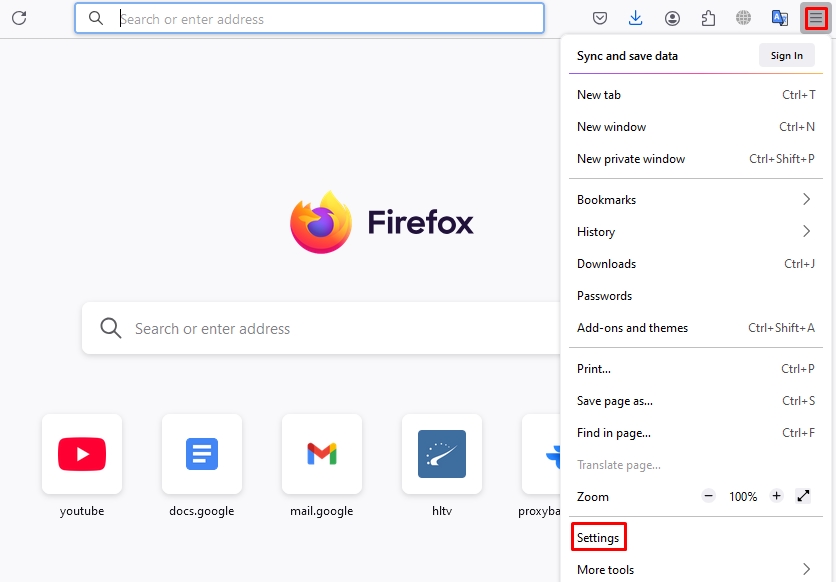
Task: Choose New window in the menu
Action: pos(696,127)
